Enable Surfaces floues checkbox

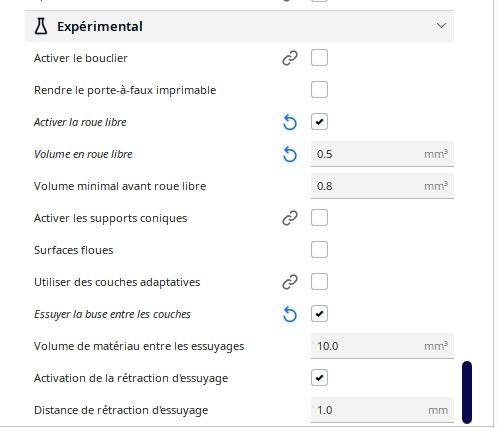[x=319, y=250]
